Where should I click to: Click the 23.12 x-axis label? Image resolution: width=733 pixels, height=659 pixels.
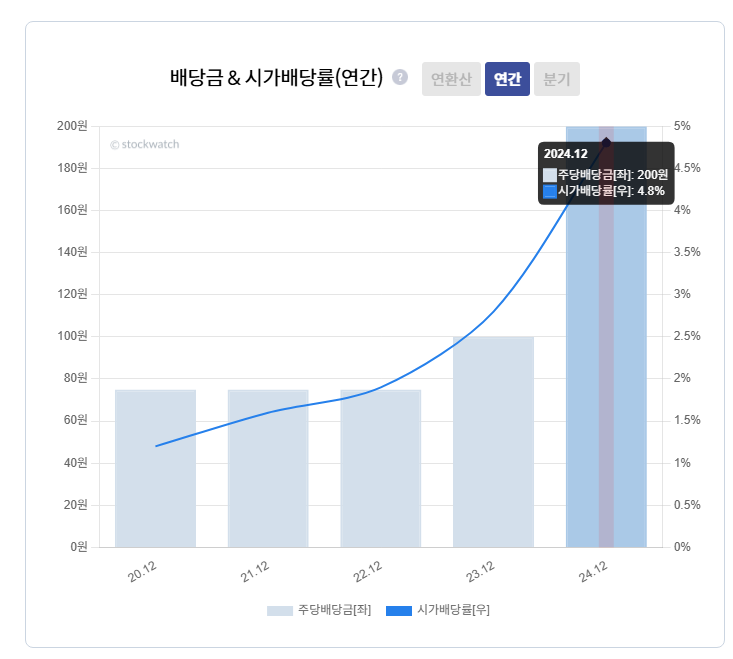click(x=480, y=572)
